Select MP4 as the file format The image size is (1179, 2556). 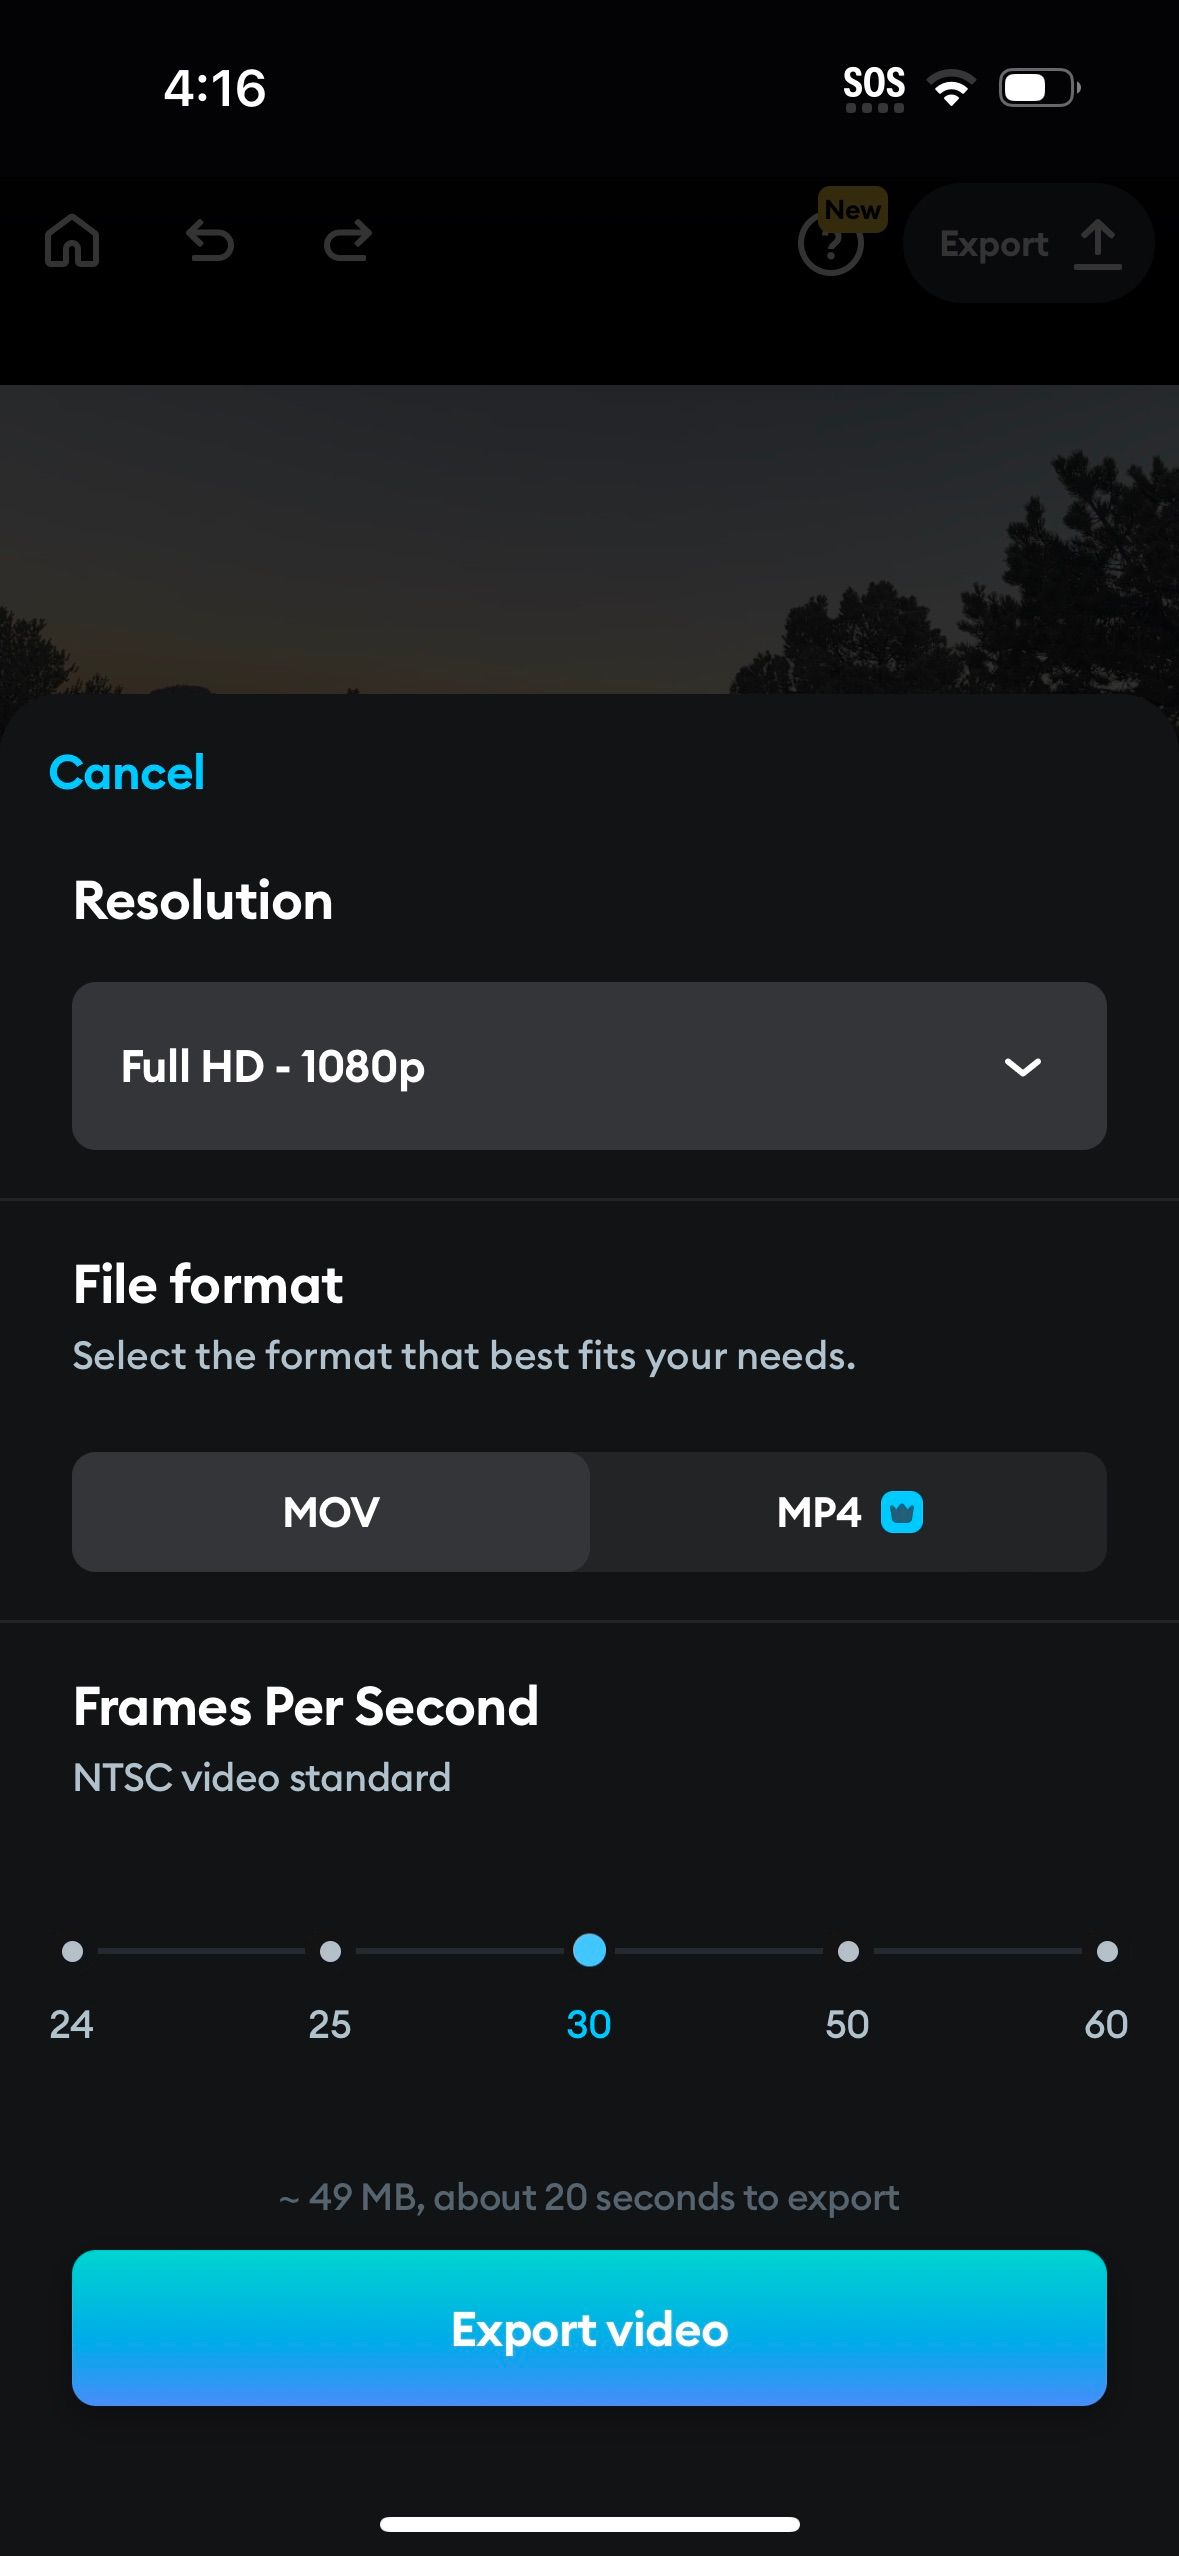click(820, 1513)
